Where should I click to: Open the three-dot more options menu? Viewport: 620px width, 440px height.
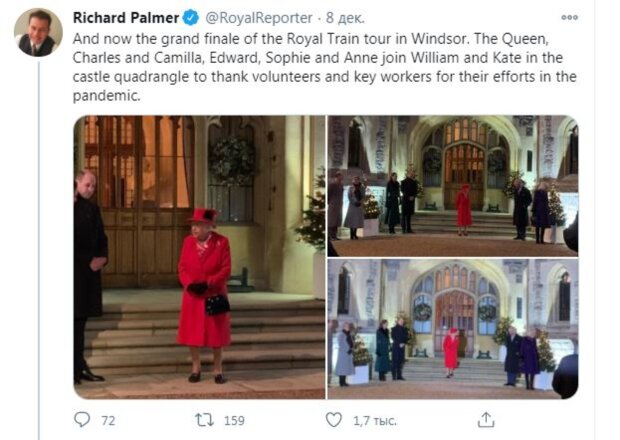tap(569, 17)
